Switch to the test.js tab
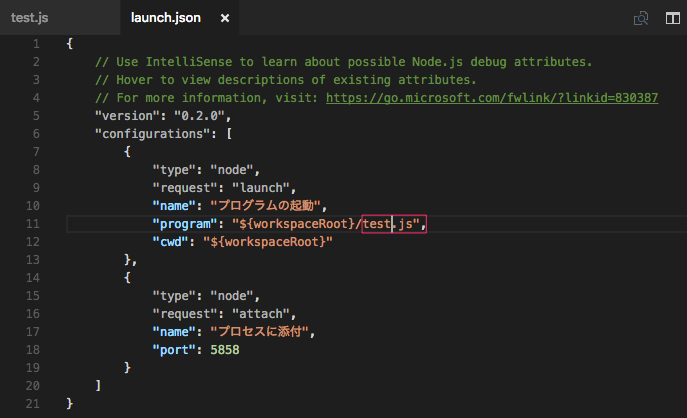687x418 pixels. pos(29,18)
